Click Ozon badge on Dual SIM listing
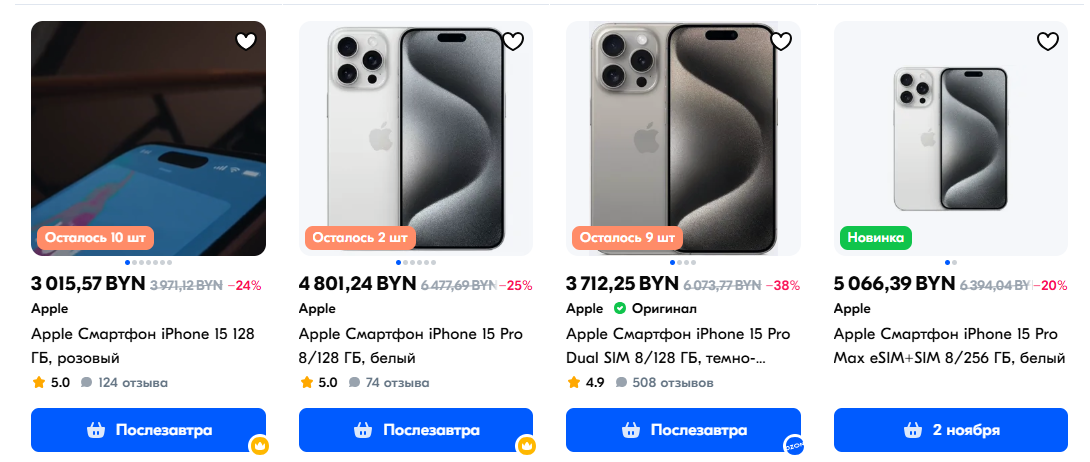The image size is (1090, 462). [793, 445]
